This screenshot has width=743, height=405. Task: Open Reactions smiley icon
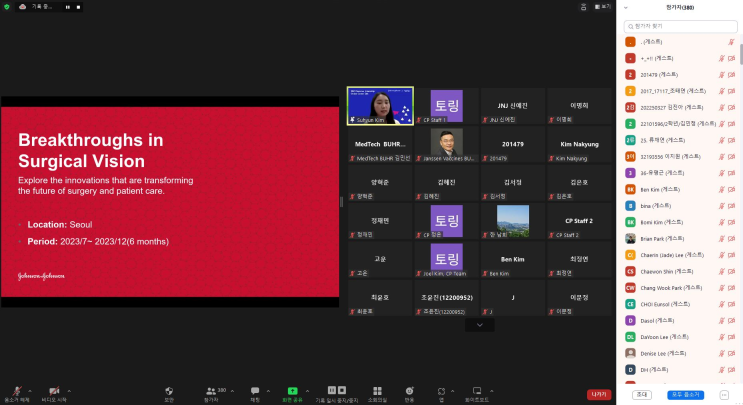coord(409,391)
